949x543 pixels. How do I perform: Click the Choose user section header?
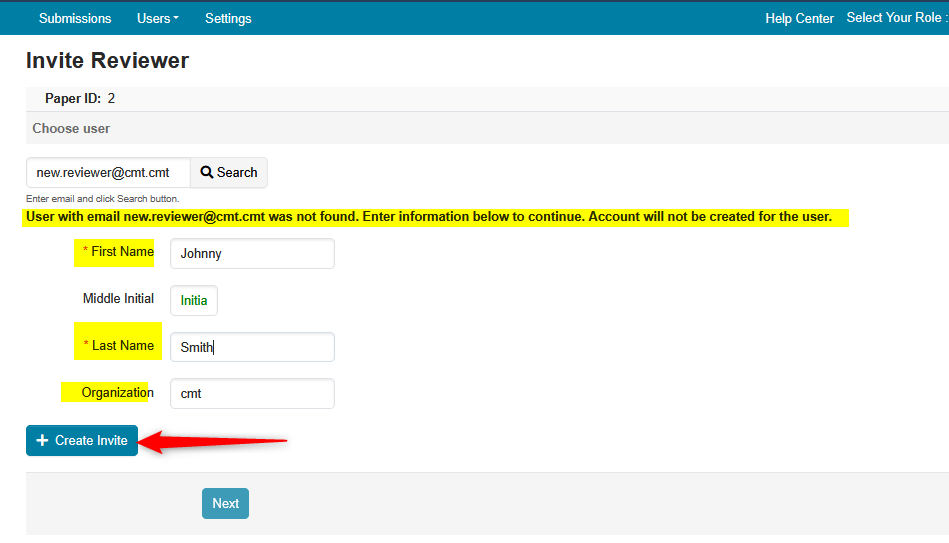point(71,128)
